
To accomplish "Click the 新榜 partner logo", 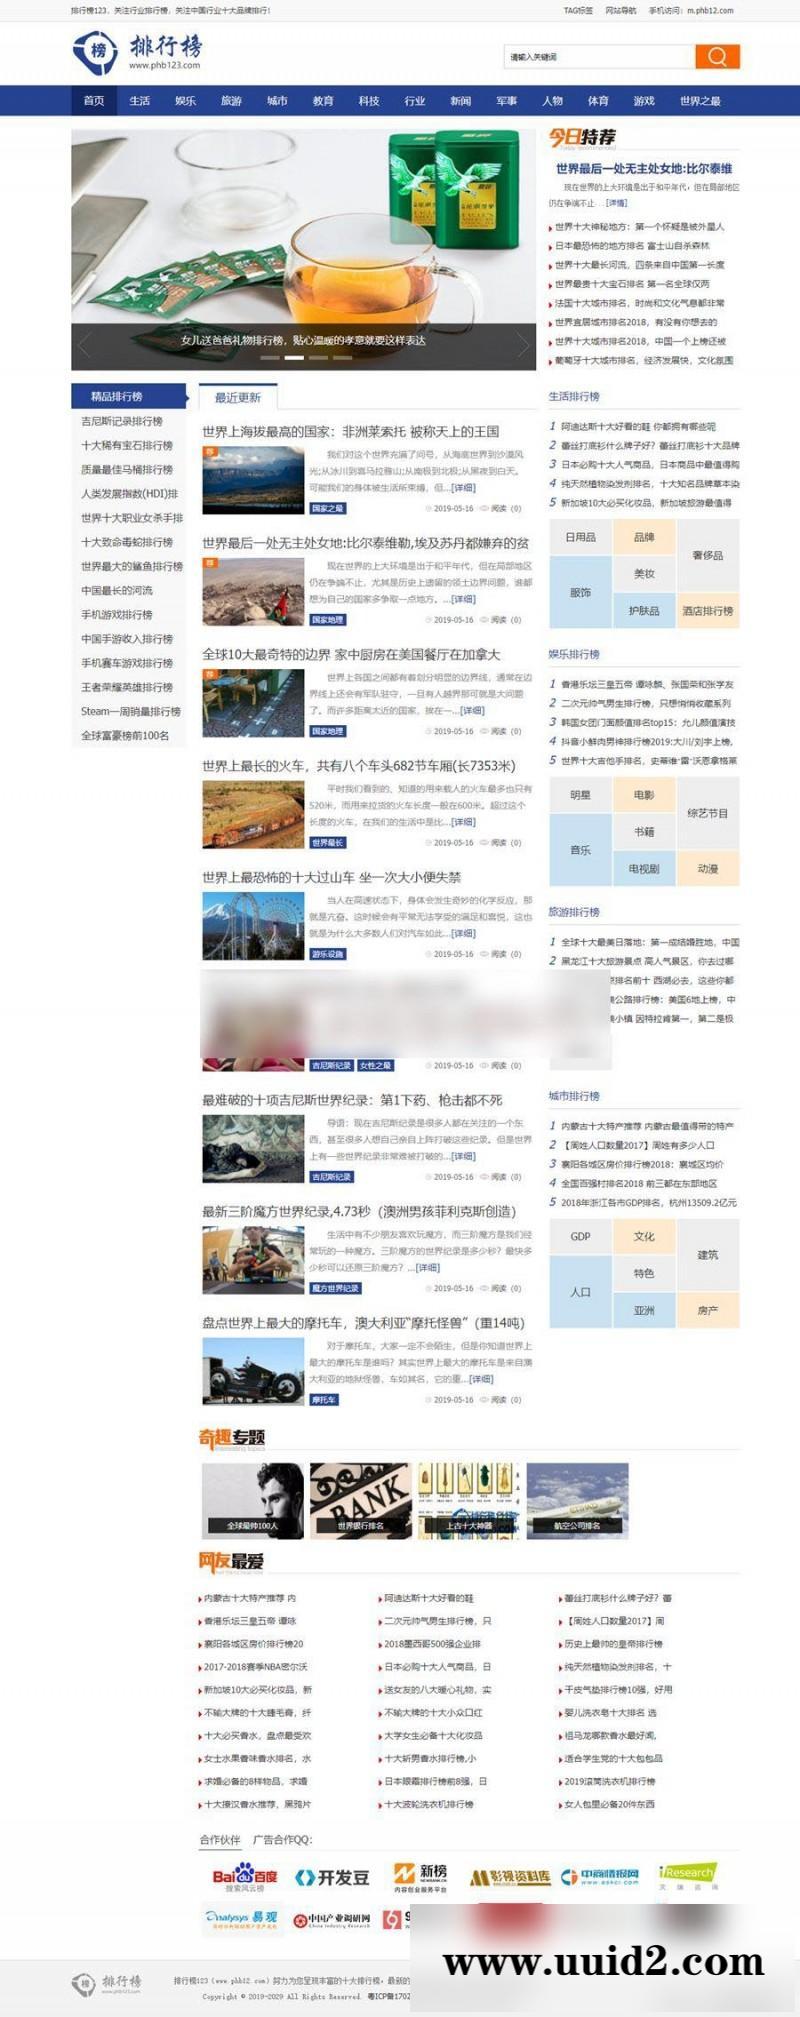I will point(420,1876).
